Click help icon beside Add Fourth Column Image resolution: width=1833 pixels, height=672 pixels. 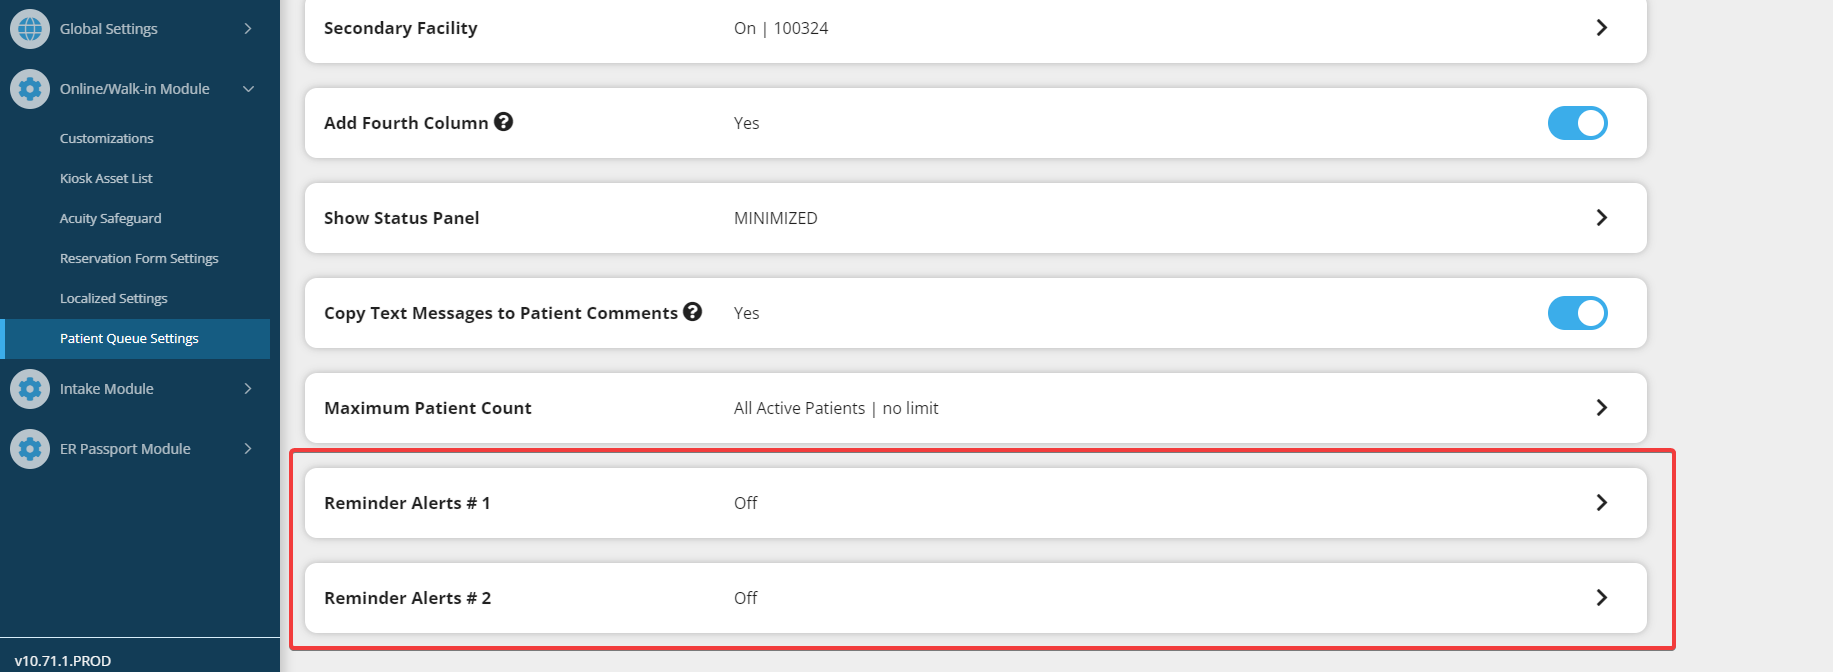(504, 122)
